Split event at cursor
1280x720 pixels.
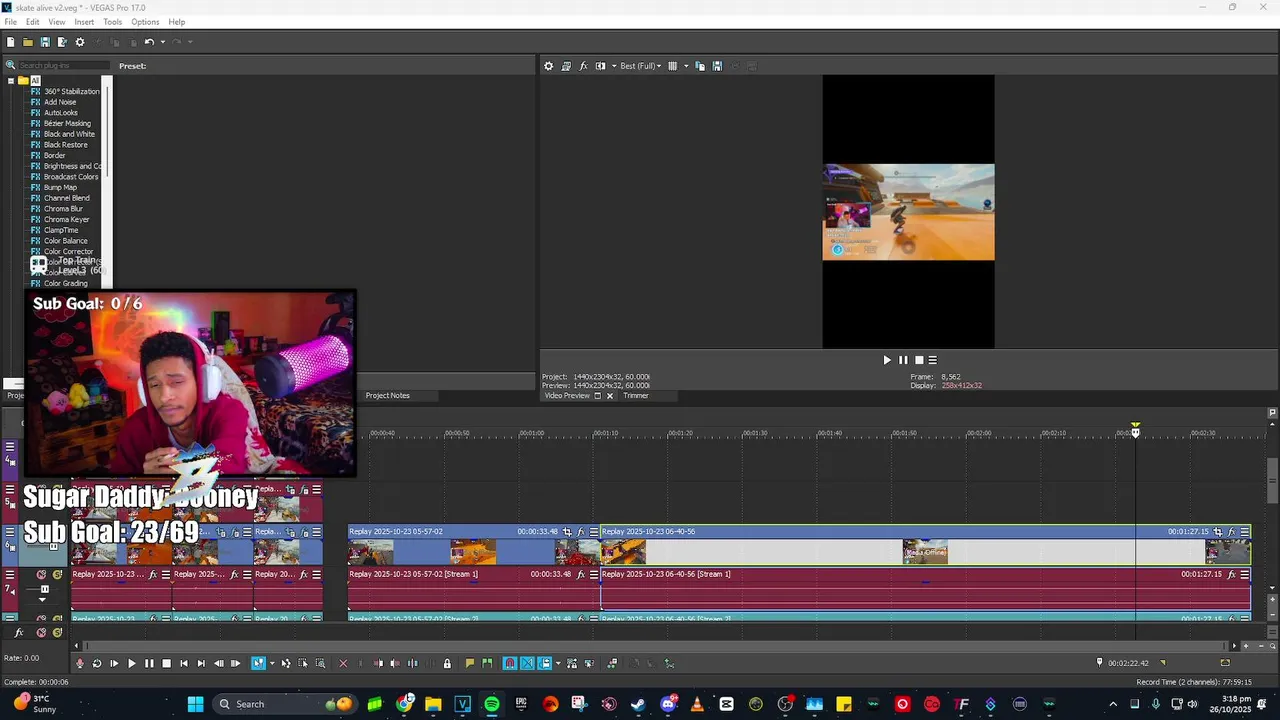pos(412,663)
